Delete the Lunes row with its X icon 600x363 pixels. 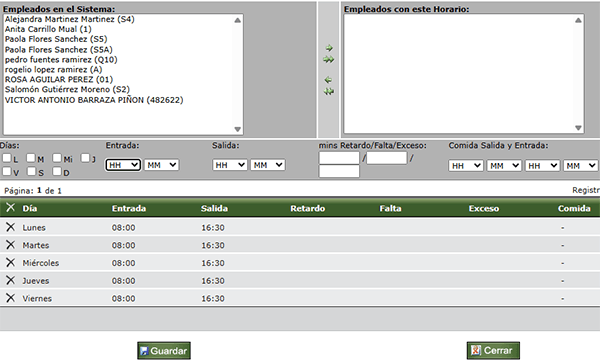(x=10, y=227)
